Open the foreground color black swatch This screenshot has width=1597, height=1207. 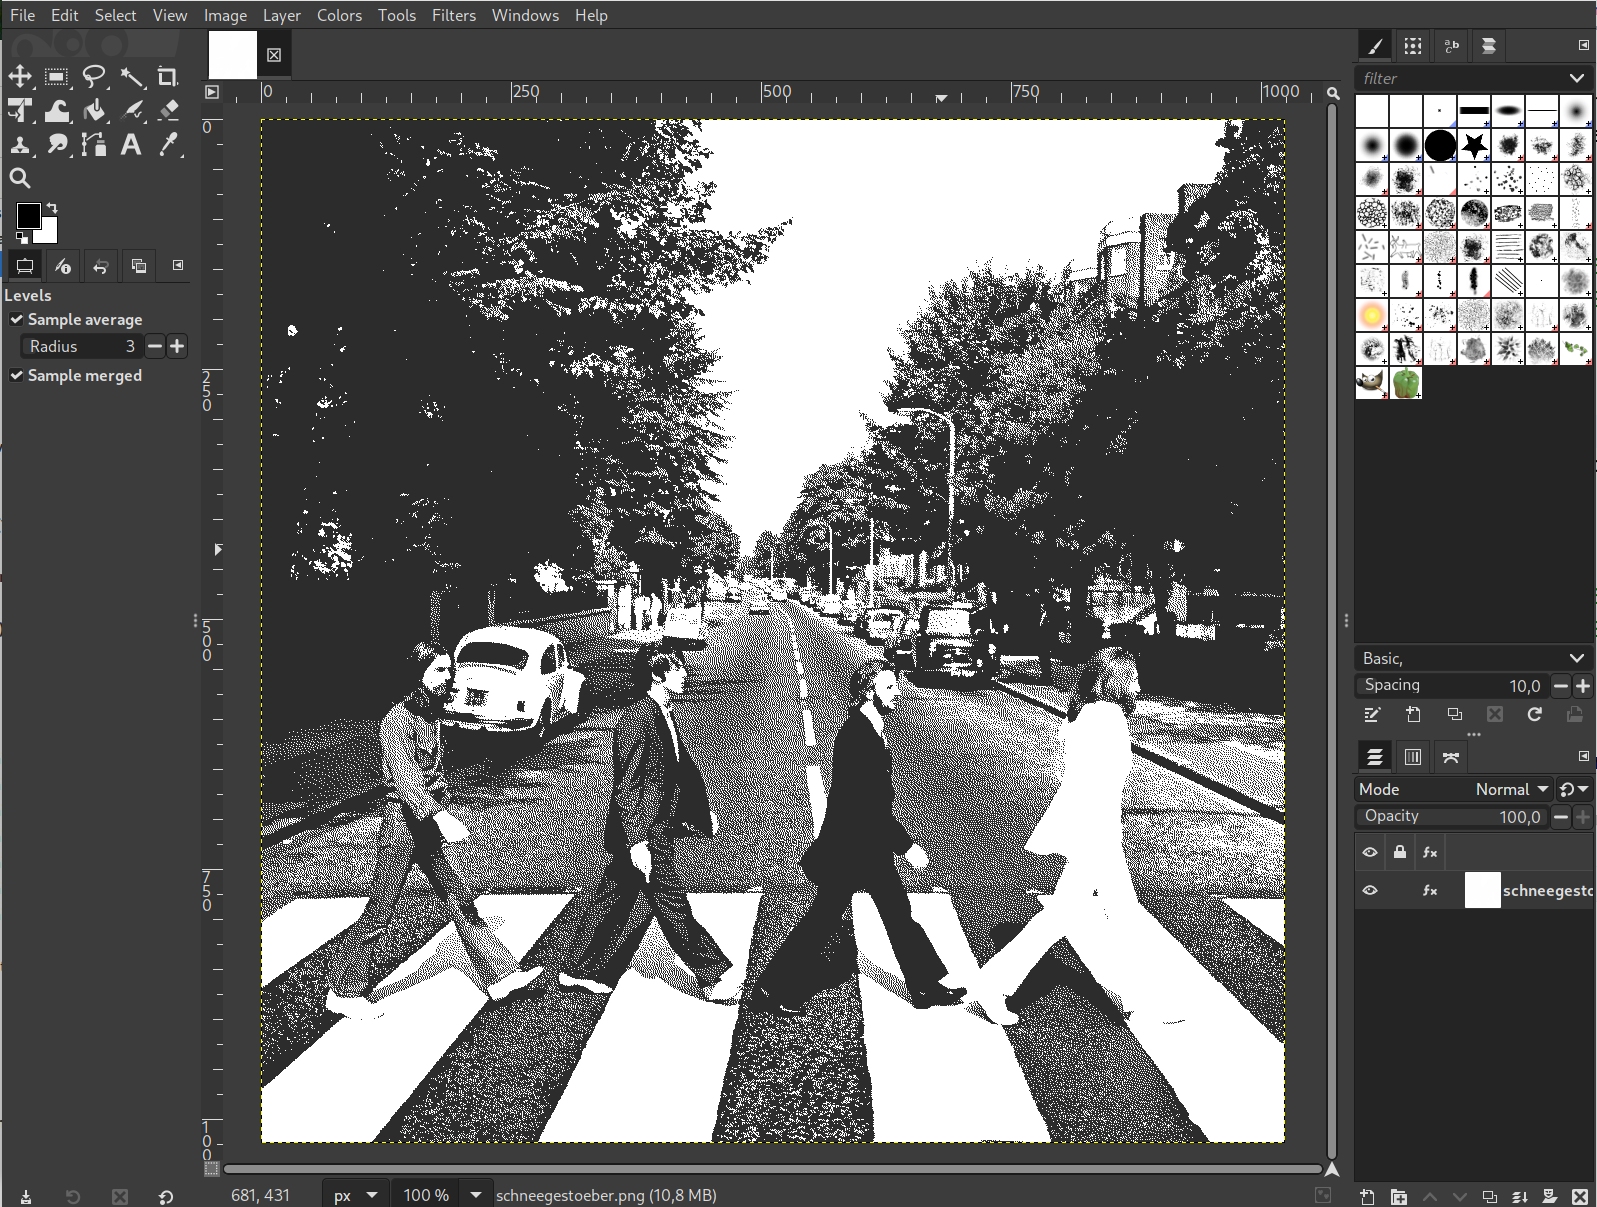point(28,215)
